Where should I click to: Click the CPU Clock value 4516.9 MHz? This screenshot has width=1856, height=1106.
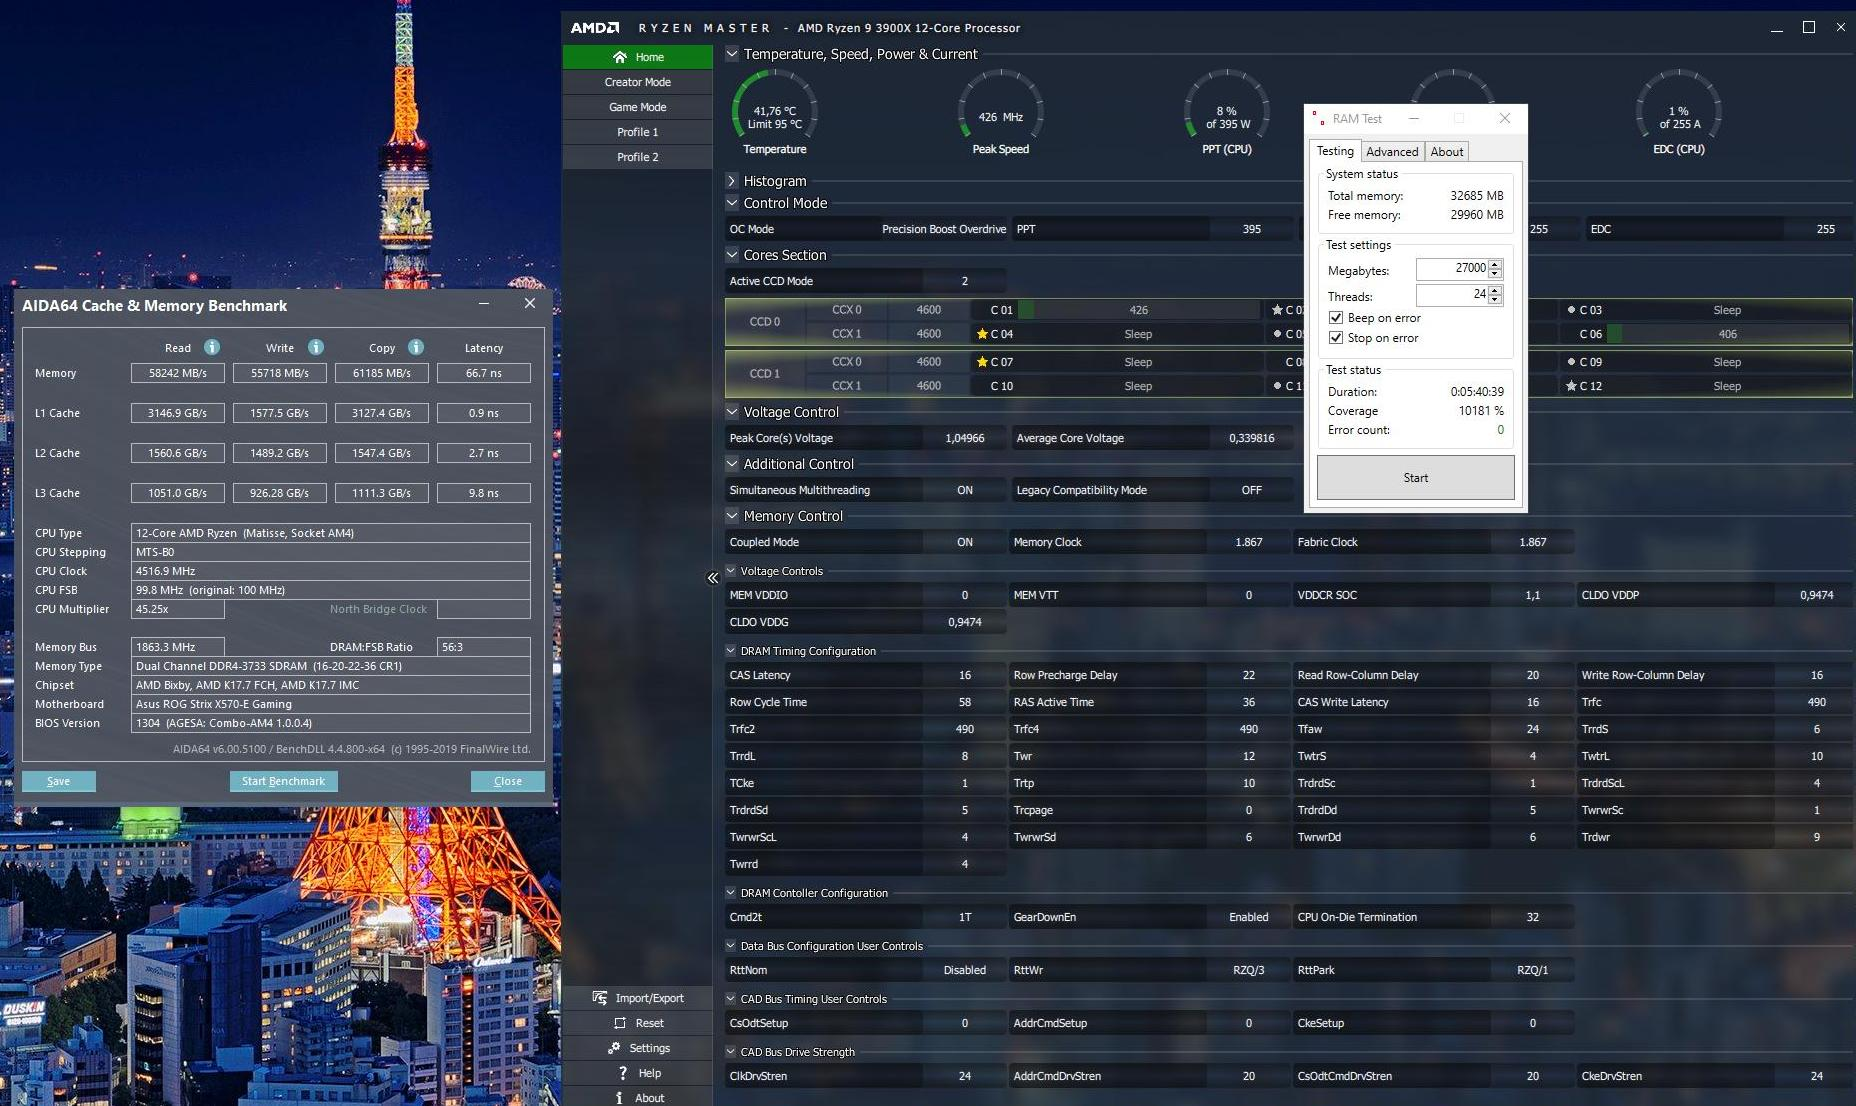pos(331,571)
